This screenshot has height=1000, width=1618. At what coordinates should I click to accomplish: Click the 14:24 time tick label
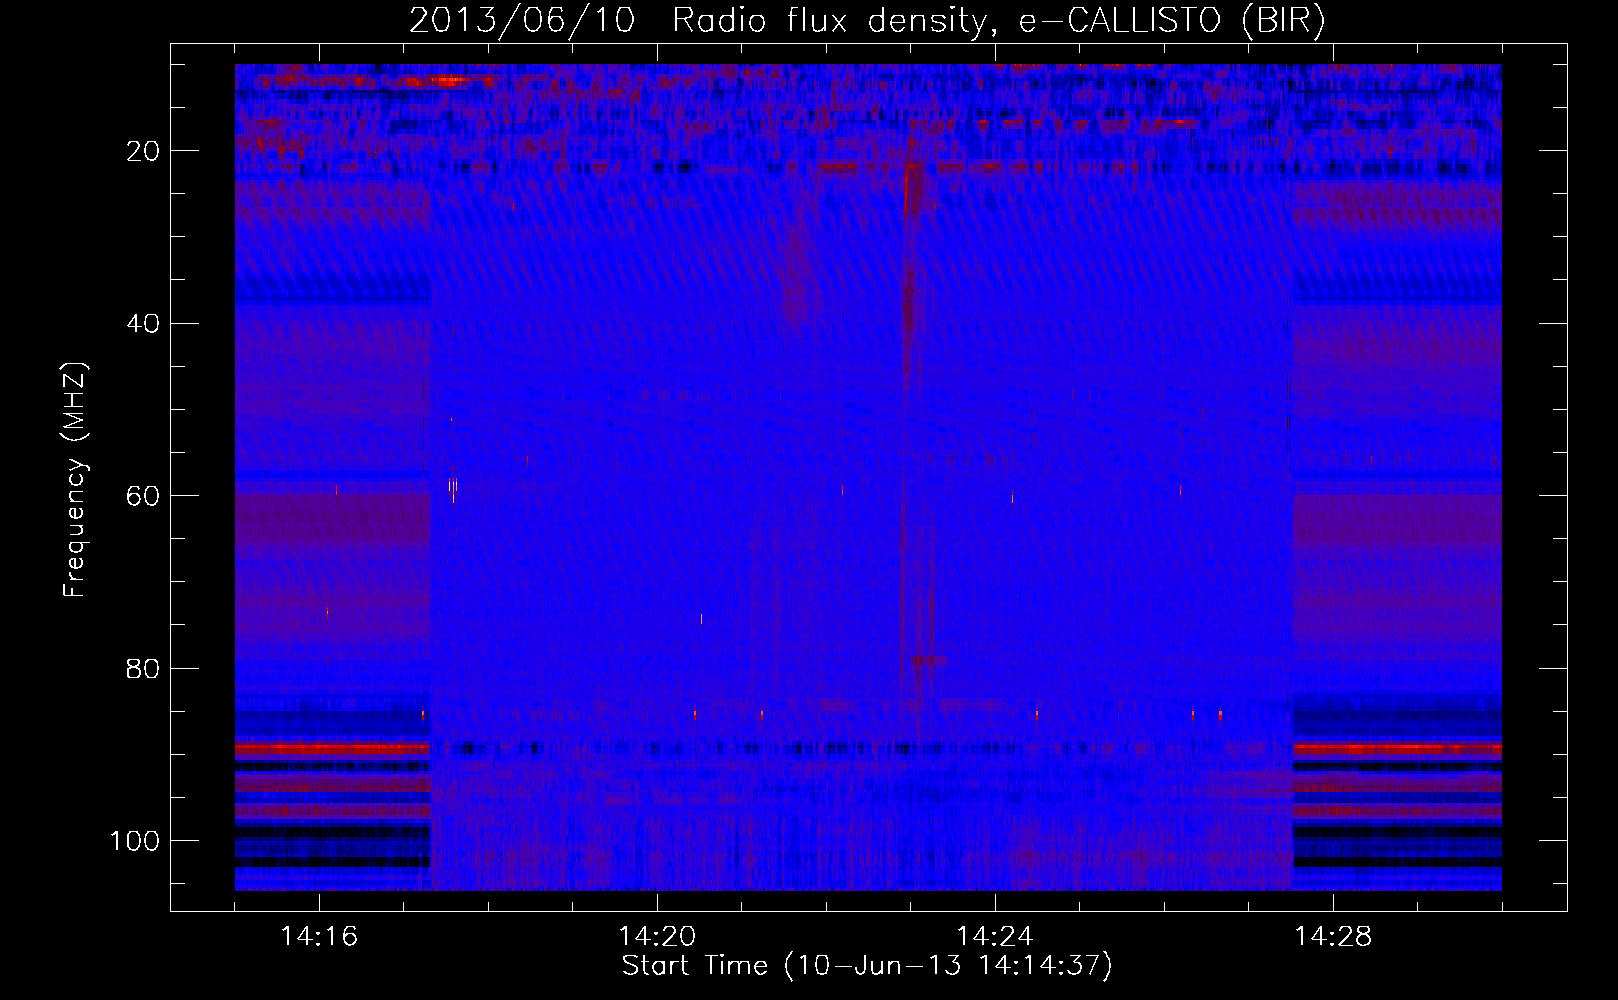[995, 937]
